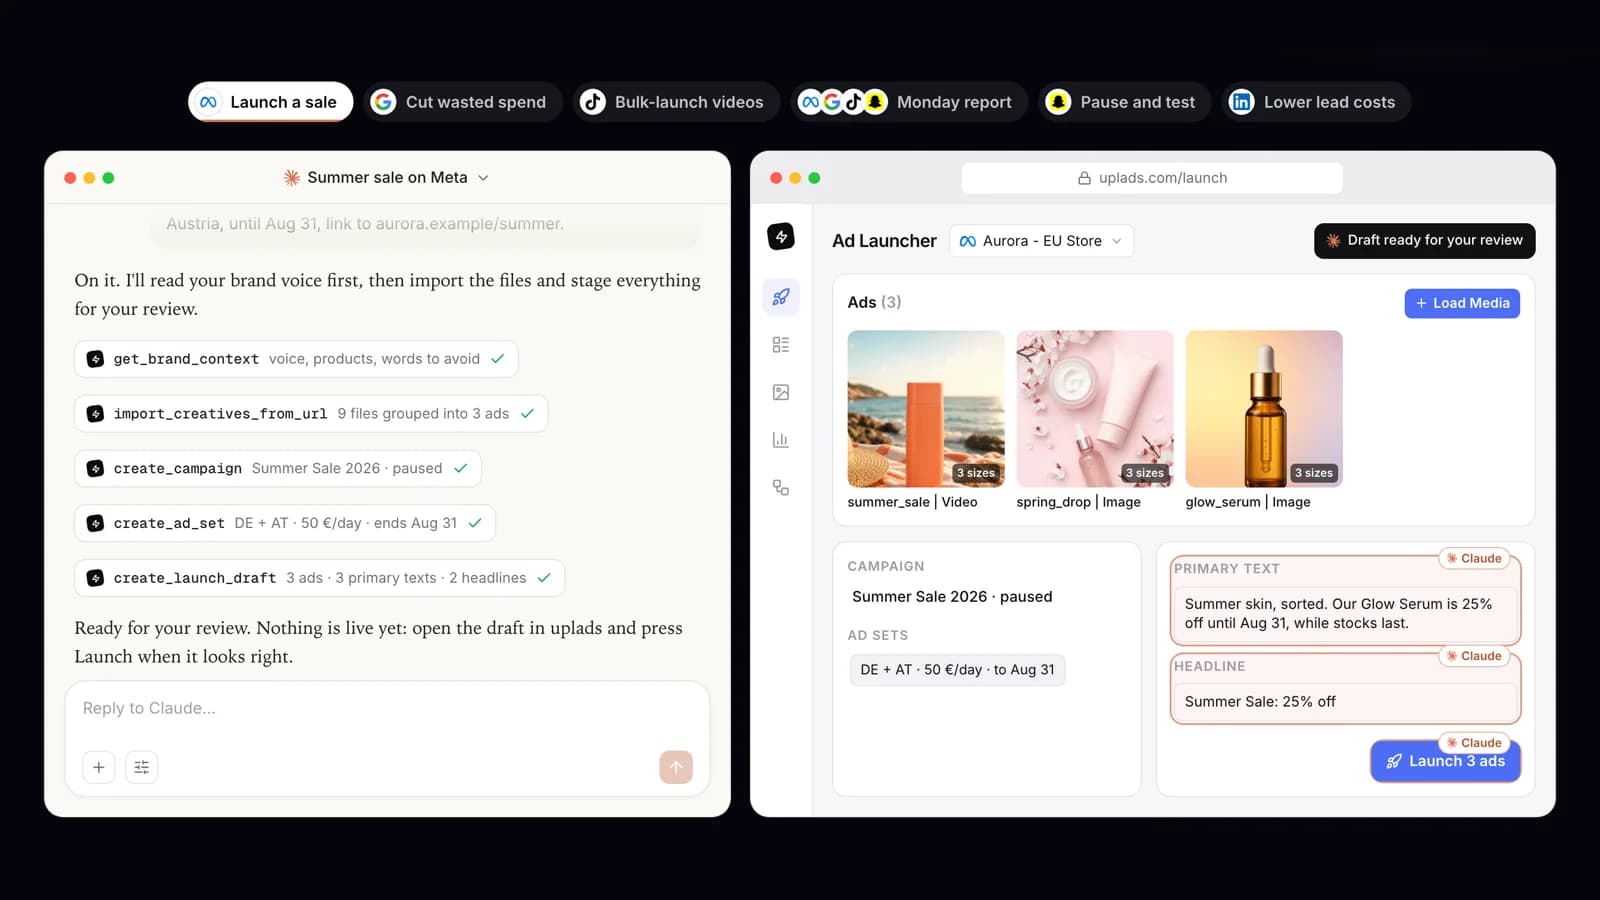This screenshot has width=1600, height=900.
Task: Click the uplads icon beside create_ad_set
Action: click(x=95, y=523)
